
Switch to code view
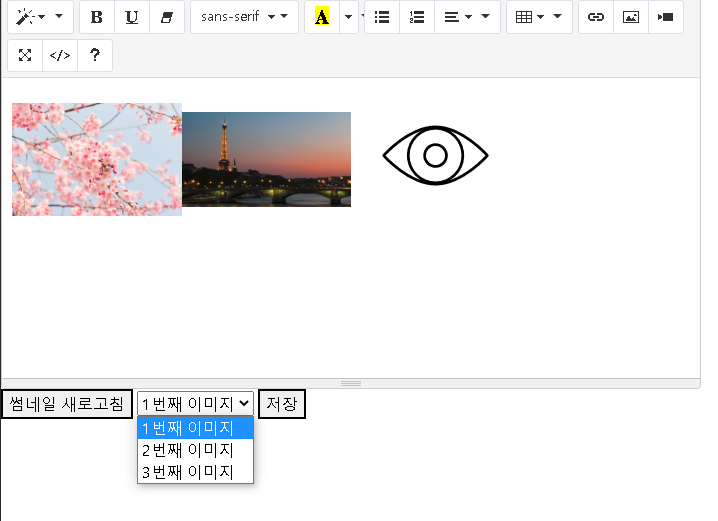pos(60,55)
